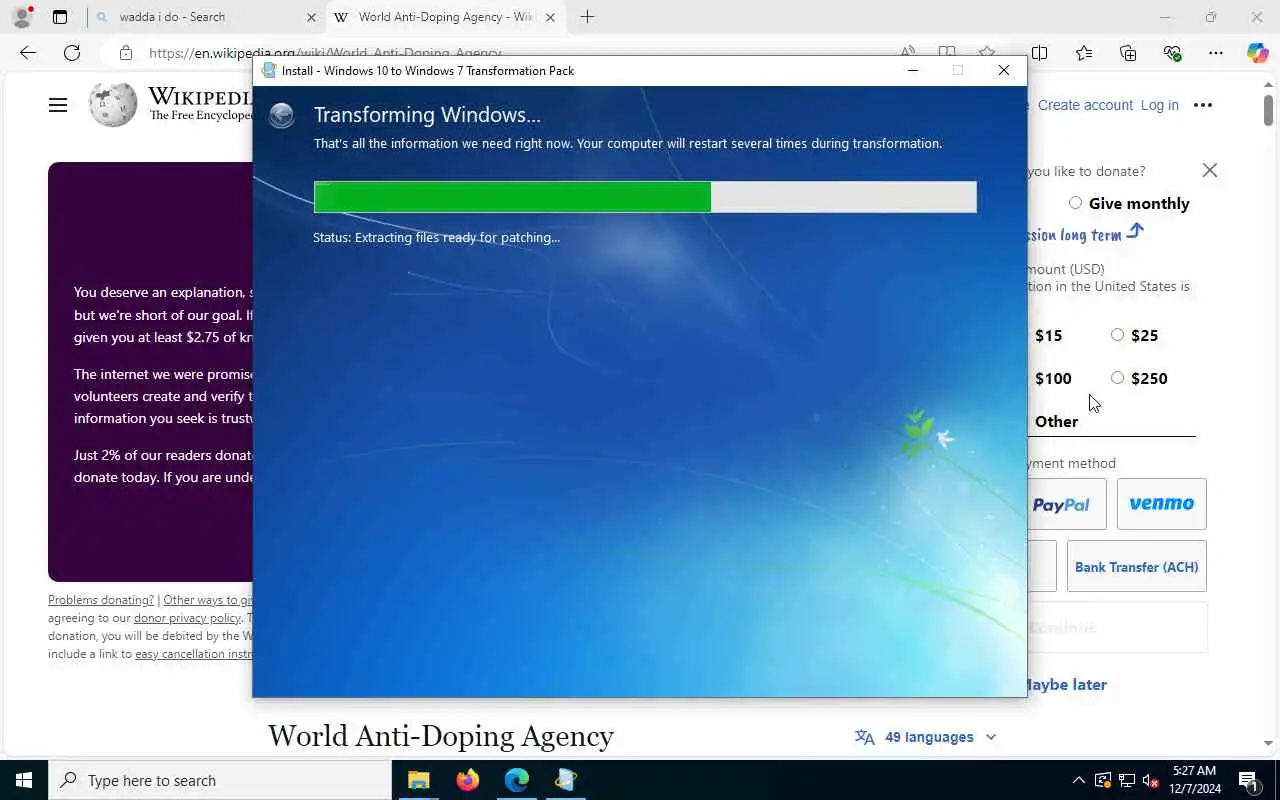Click Maybe later on donation banner
Screen dimensions: 1280x800
[1065, 685]
